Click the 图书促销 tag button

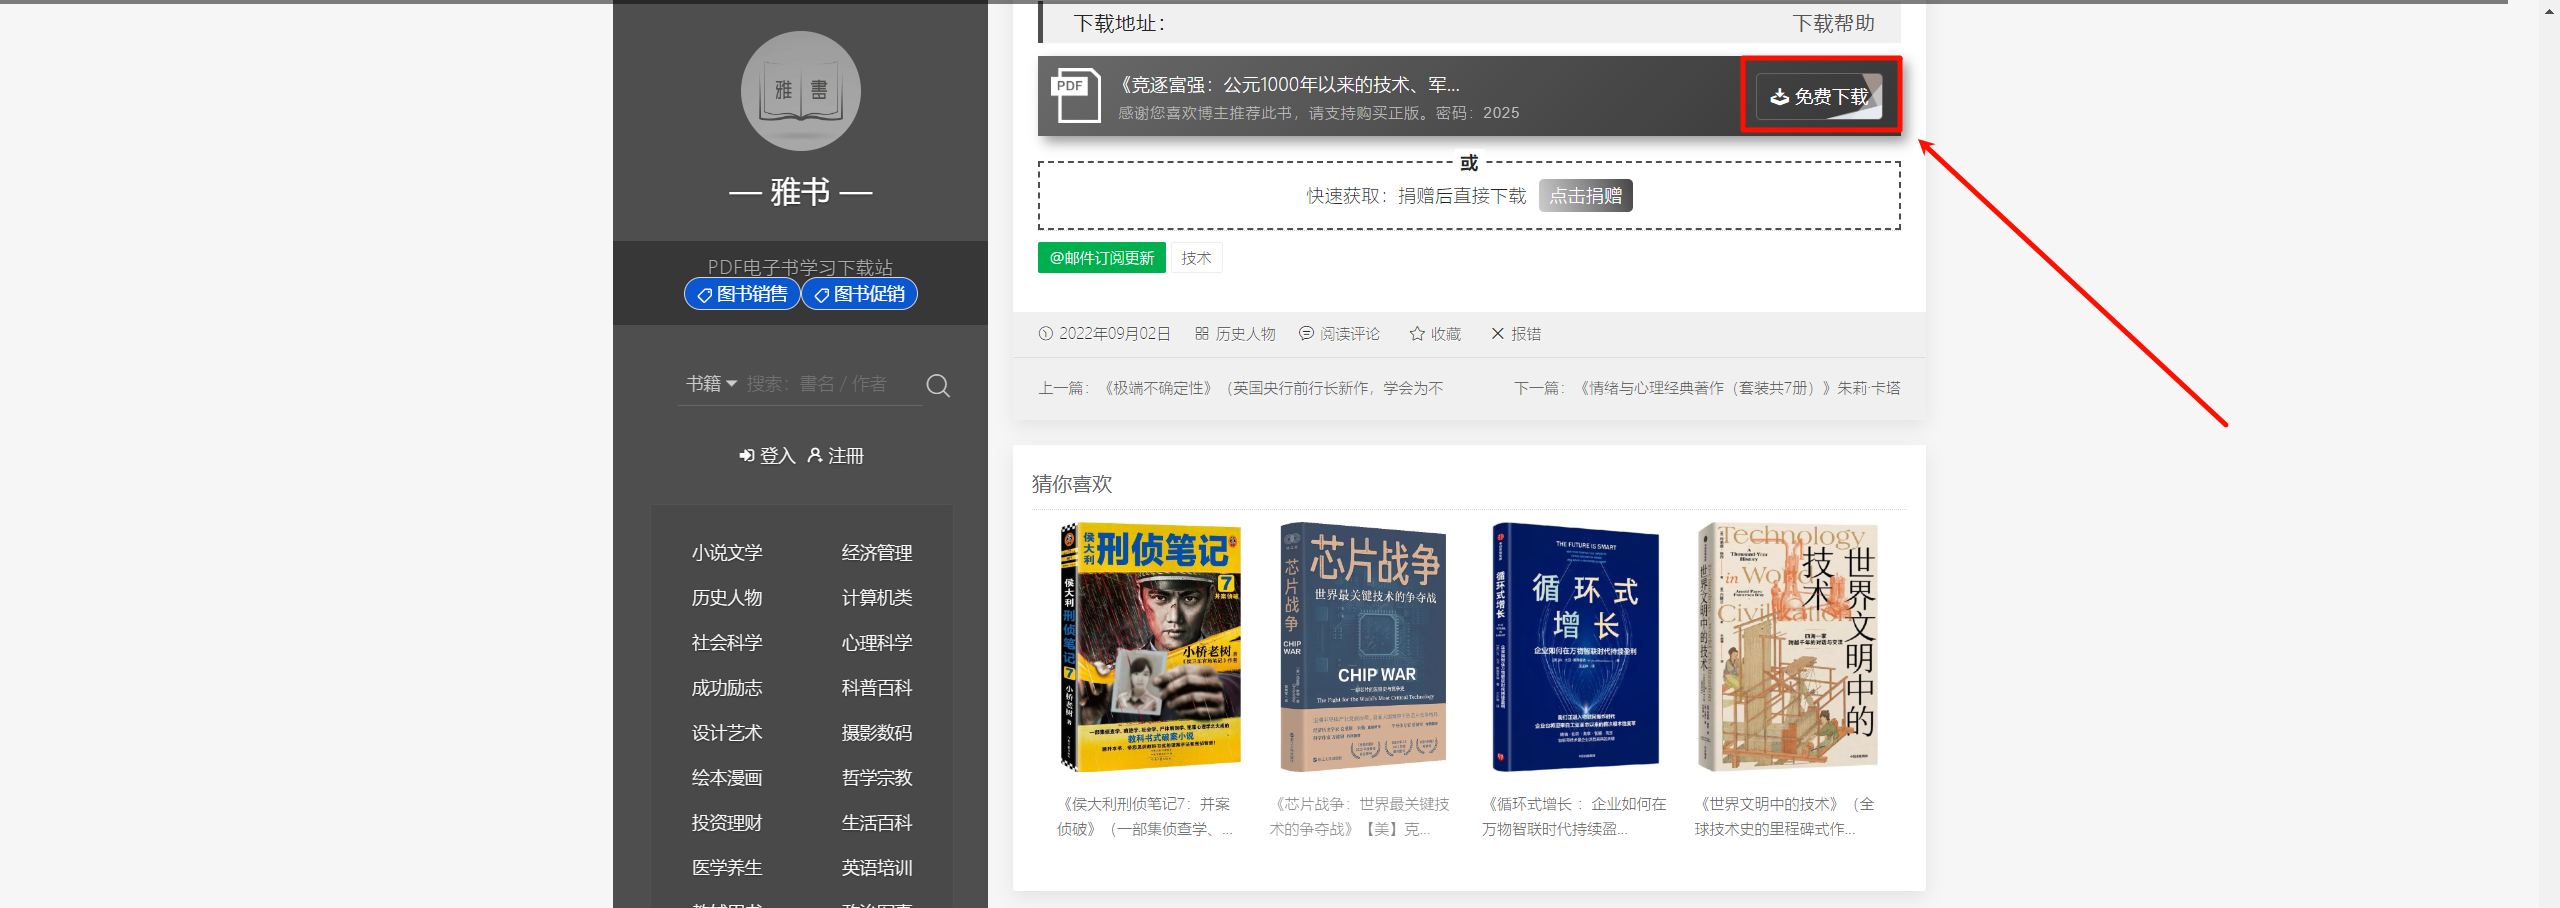click(859, 294)
